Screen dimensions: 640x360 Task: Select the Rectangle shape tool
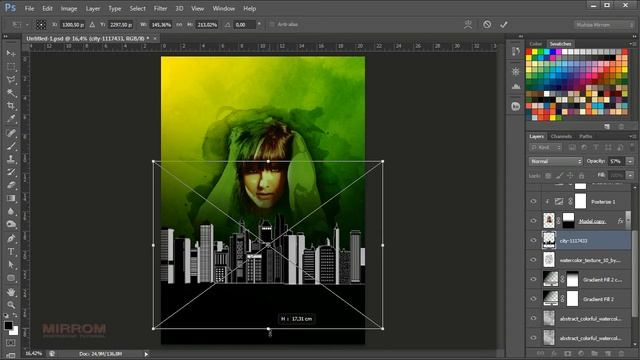(x=11, y=278)
